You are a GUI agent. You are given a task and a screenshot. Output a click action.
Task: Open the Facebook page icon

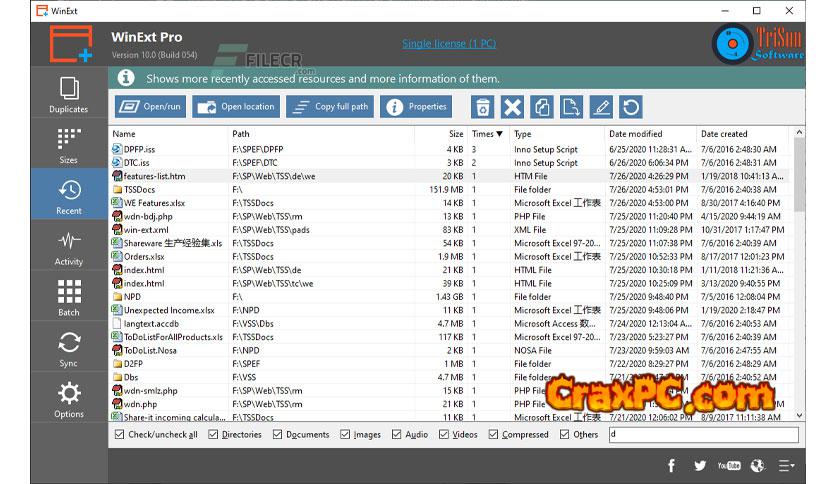671,465
